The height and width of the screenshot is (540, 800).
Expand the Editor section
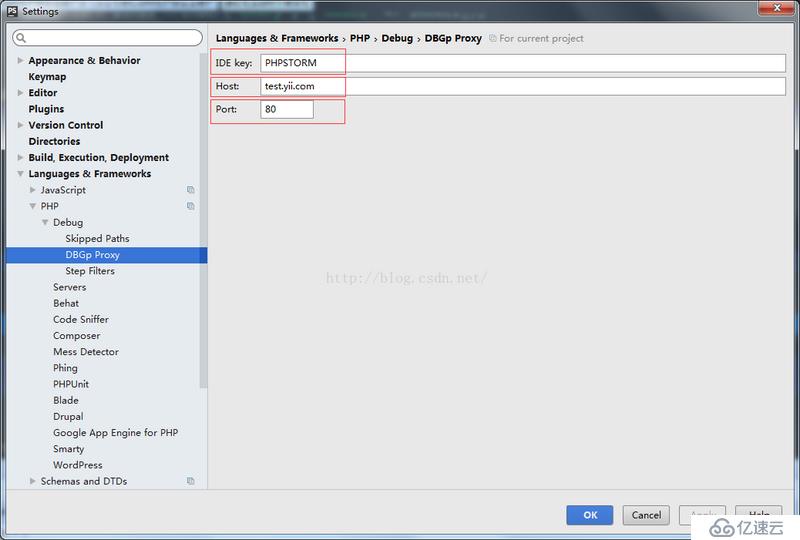point(20,93)
